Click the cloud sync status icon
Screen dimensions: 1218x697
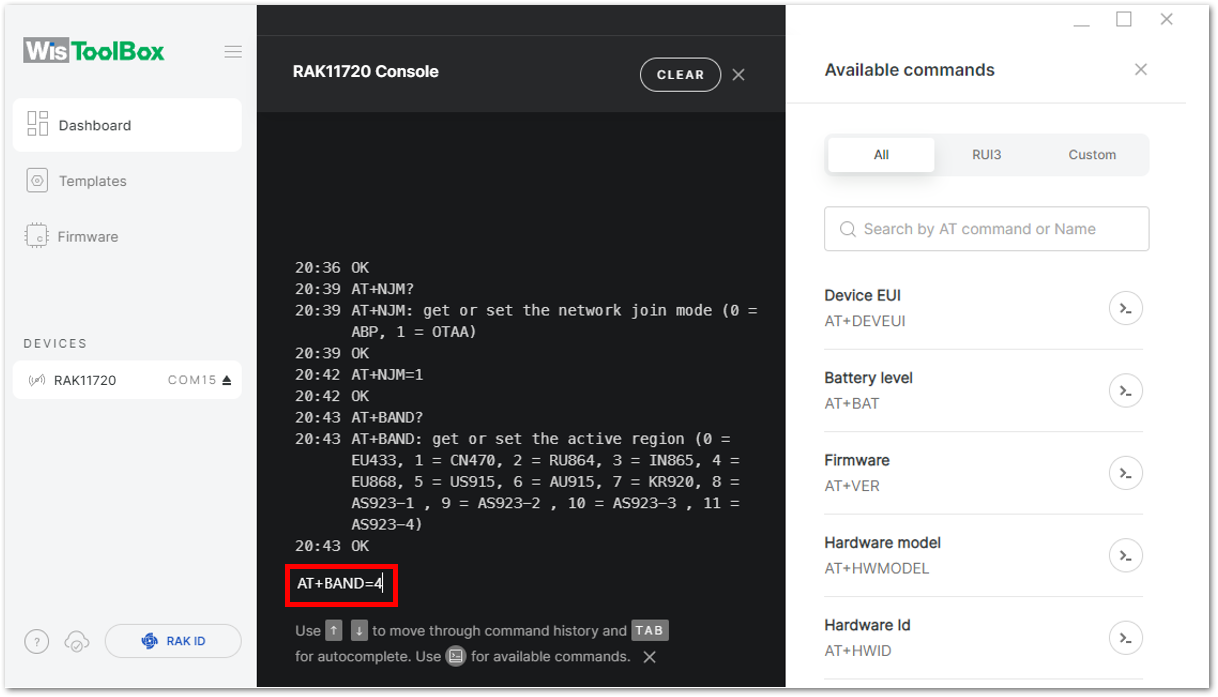76,642
